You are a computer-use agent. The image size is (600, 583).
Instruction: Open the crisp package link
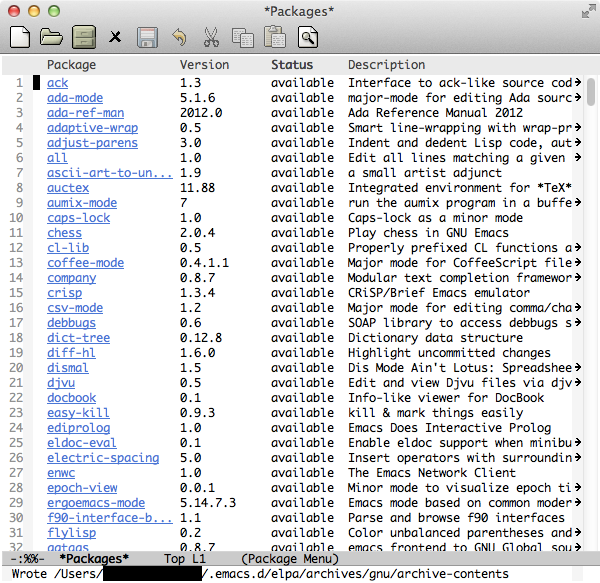point(65,293)
